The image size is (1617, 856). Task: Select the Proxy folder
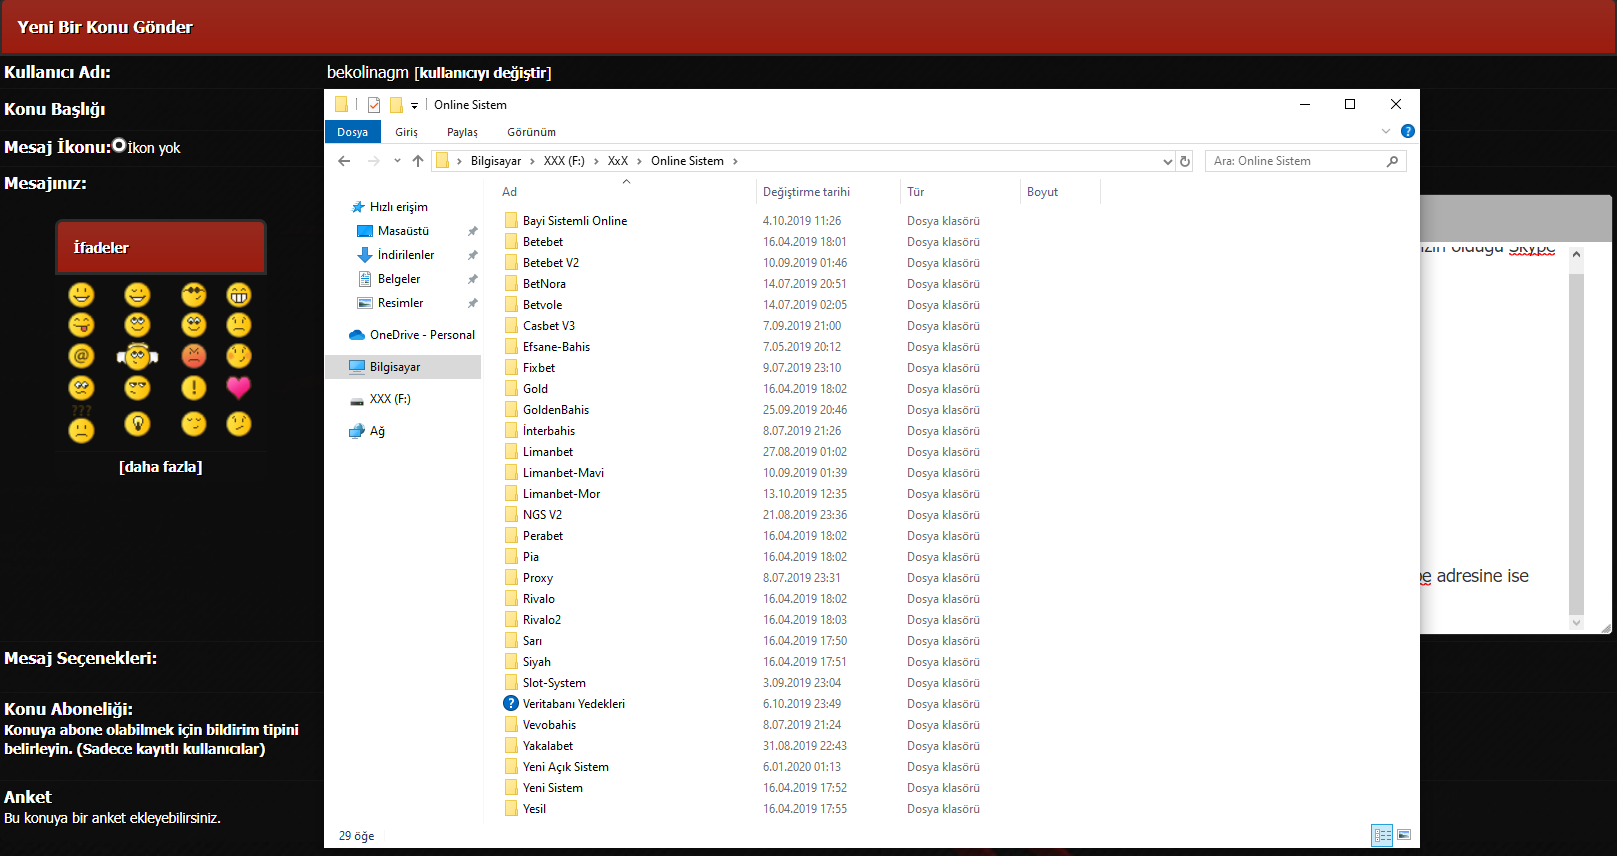538,578
